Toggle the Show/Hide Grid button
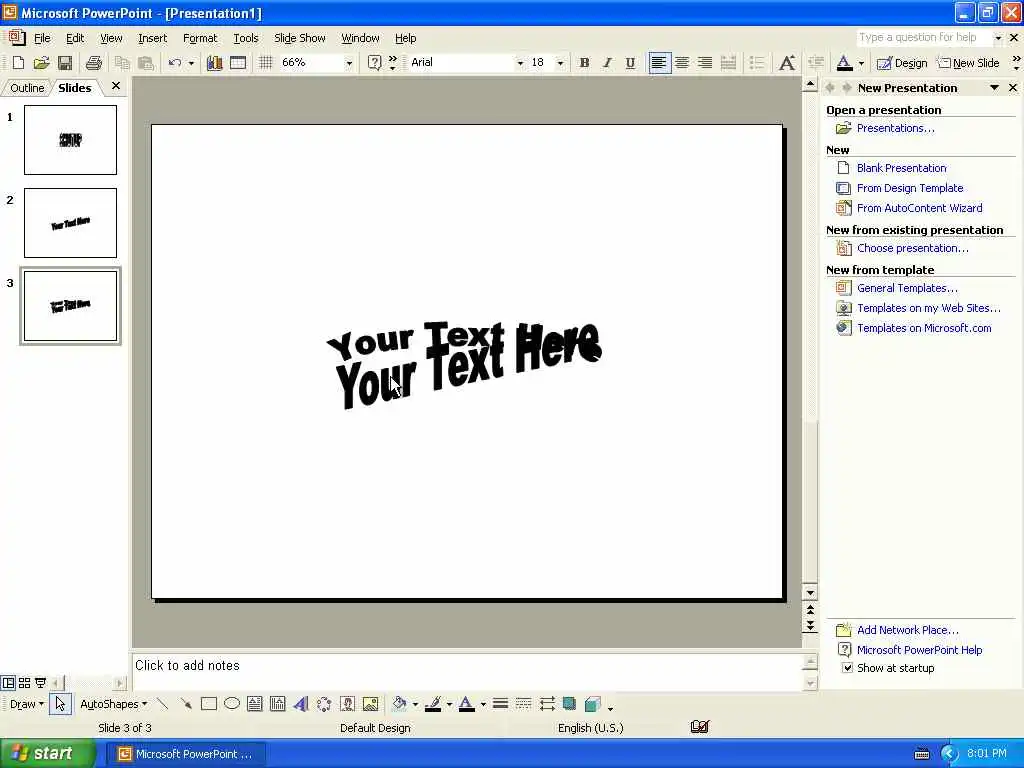This screenshot has width=1024, height=768. pos(266,63)
